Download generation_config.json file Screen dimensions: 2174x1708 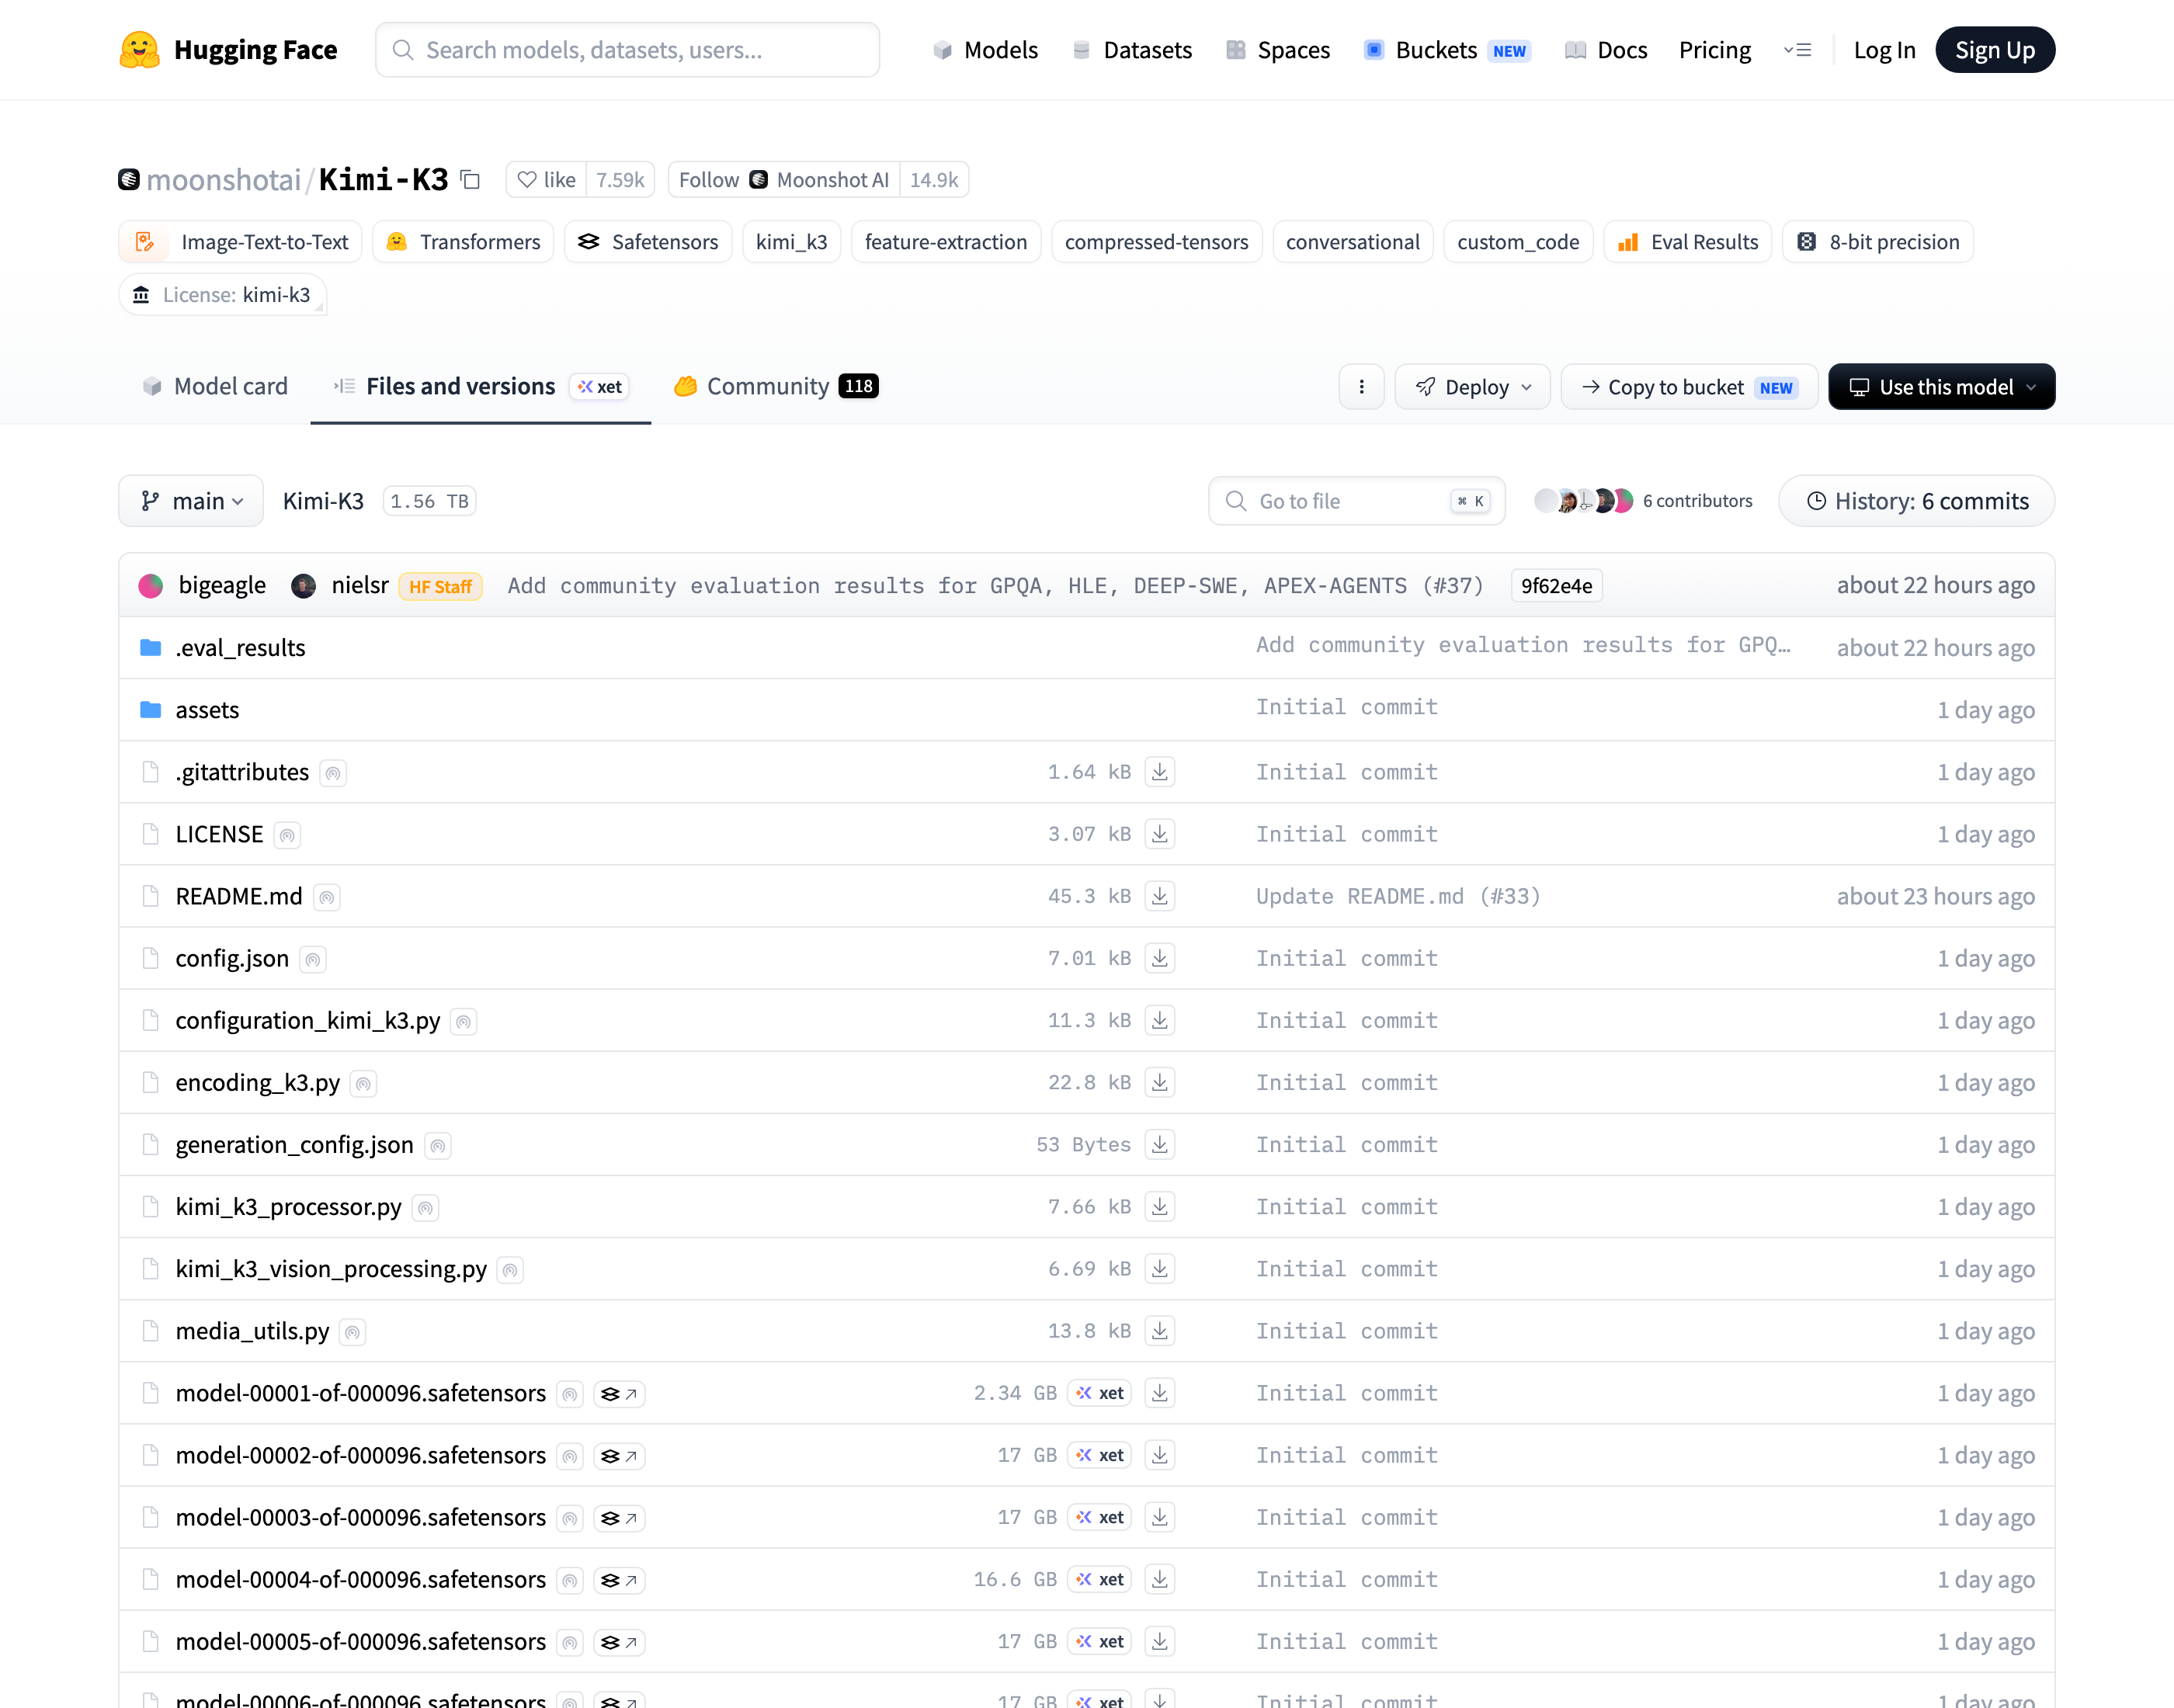(x=1159, y=1144)
